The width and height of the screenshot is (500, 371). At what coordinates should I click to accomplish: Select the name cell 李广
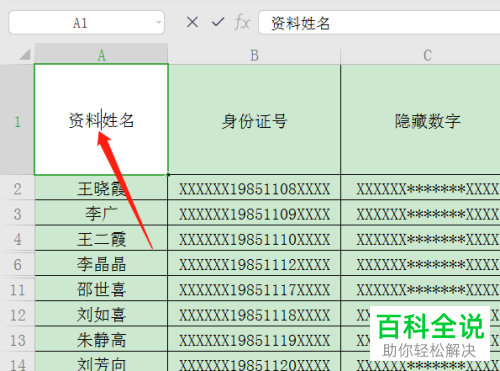[101, 213]
